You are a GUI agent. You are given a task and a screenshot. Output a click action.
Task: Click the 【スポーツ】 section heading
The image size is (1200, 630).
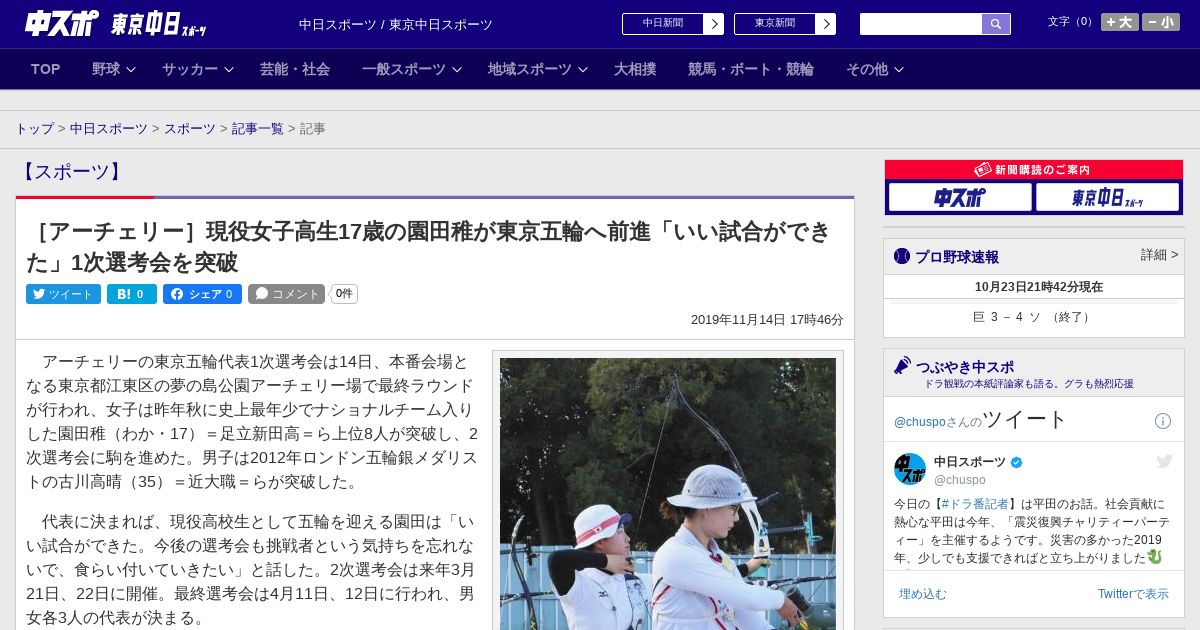point(72,172)
